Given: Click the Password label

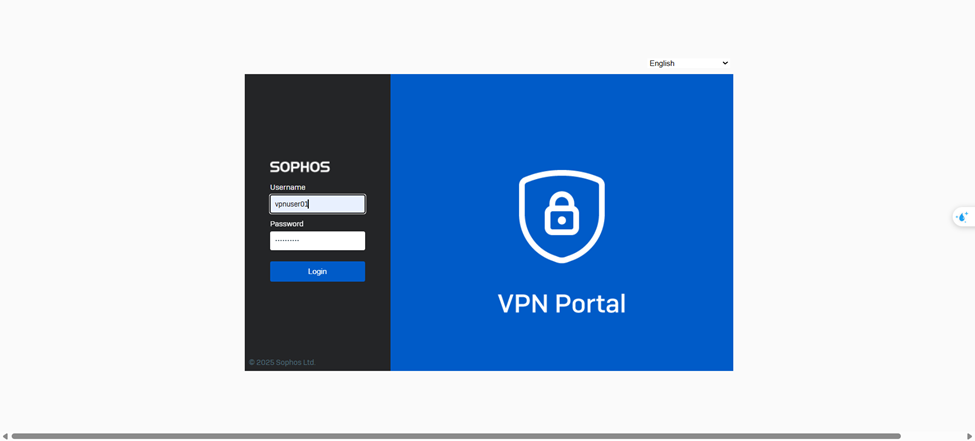Looking at the screenshot, I should click(x=287, y=224).
